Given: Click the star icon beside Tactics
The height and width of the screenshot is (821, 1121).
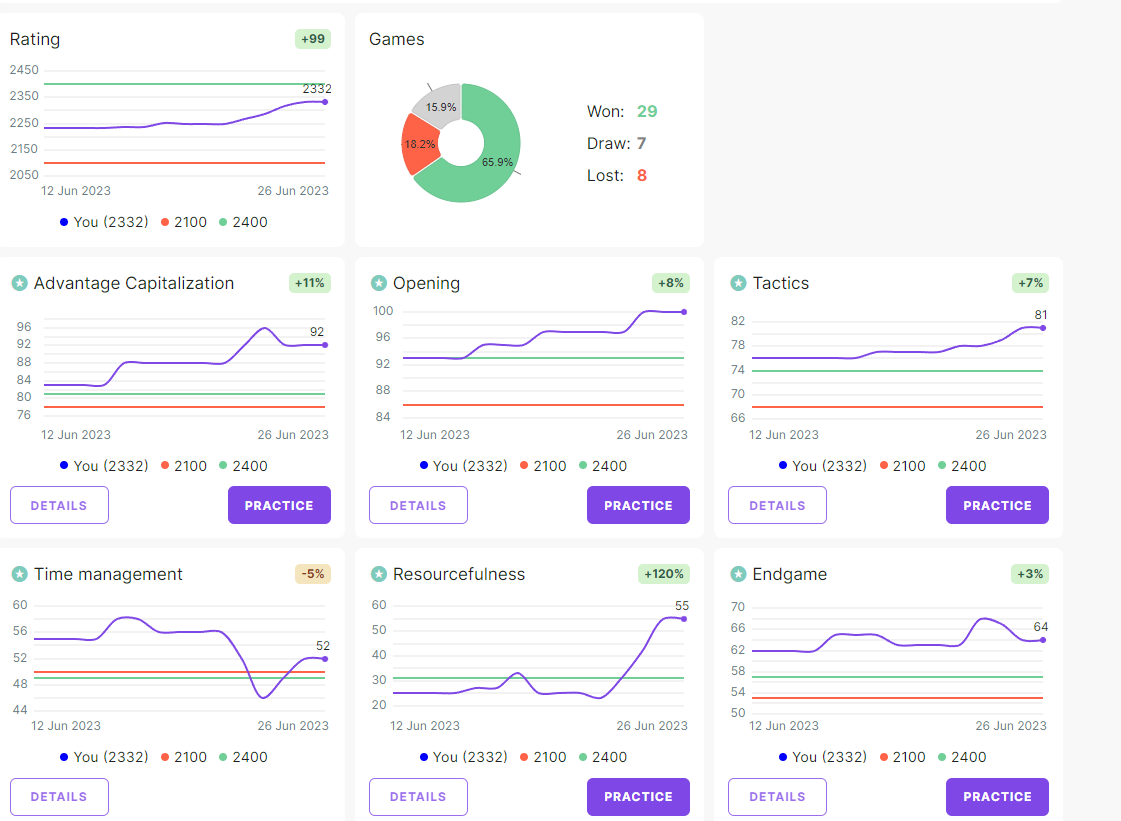Looking at the screenshot, I should coord(738,283).
